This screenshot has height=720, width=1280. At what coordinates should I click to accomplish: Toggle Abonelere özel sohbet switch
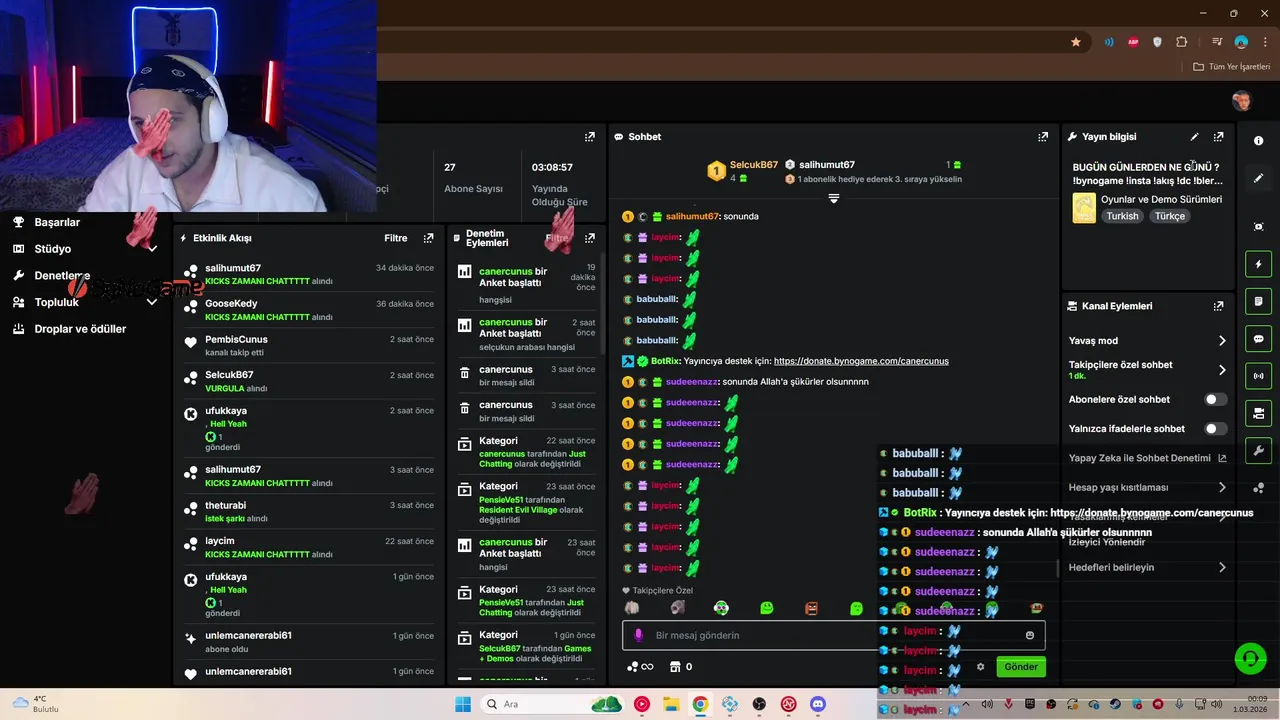(1215, 399)
